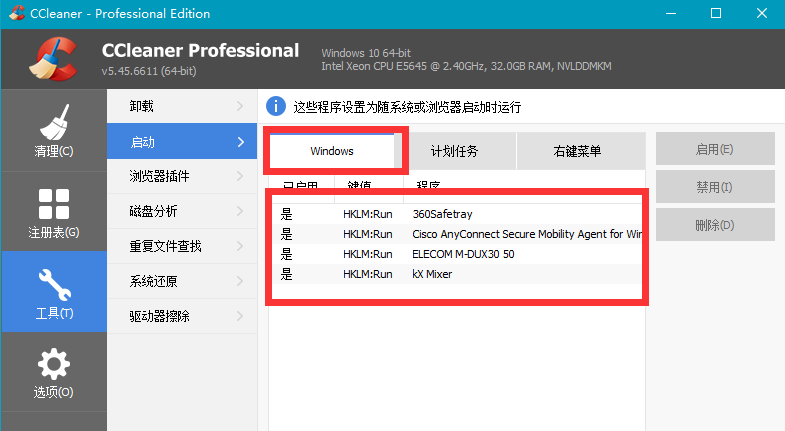This screenshot has height=431, width=785.
Task: Click the CCleaner logo in header
Action: [54, 59]
